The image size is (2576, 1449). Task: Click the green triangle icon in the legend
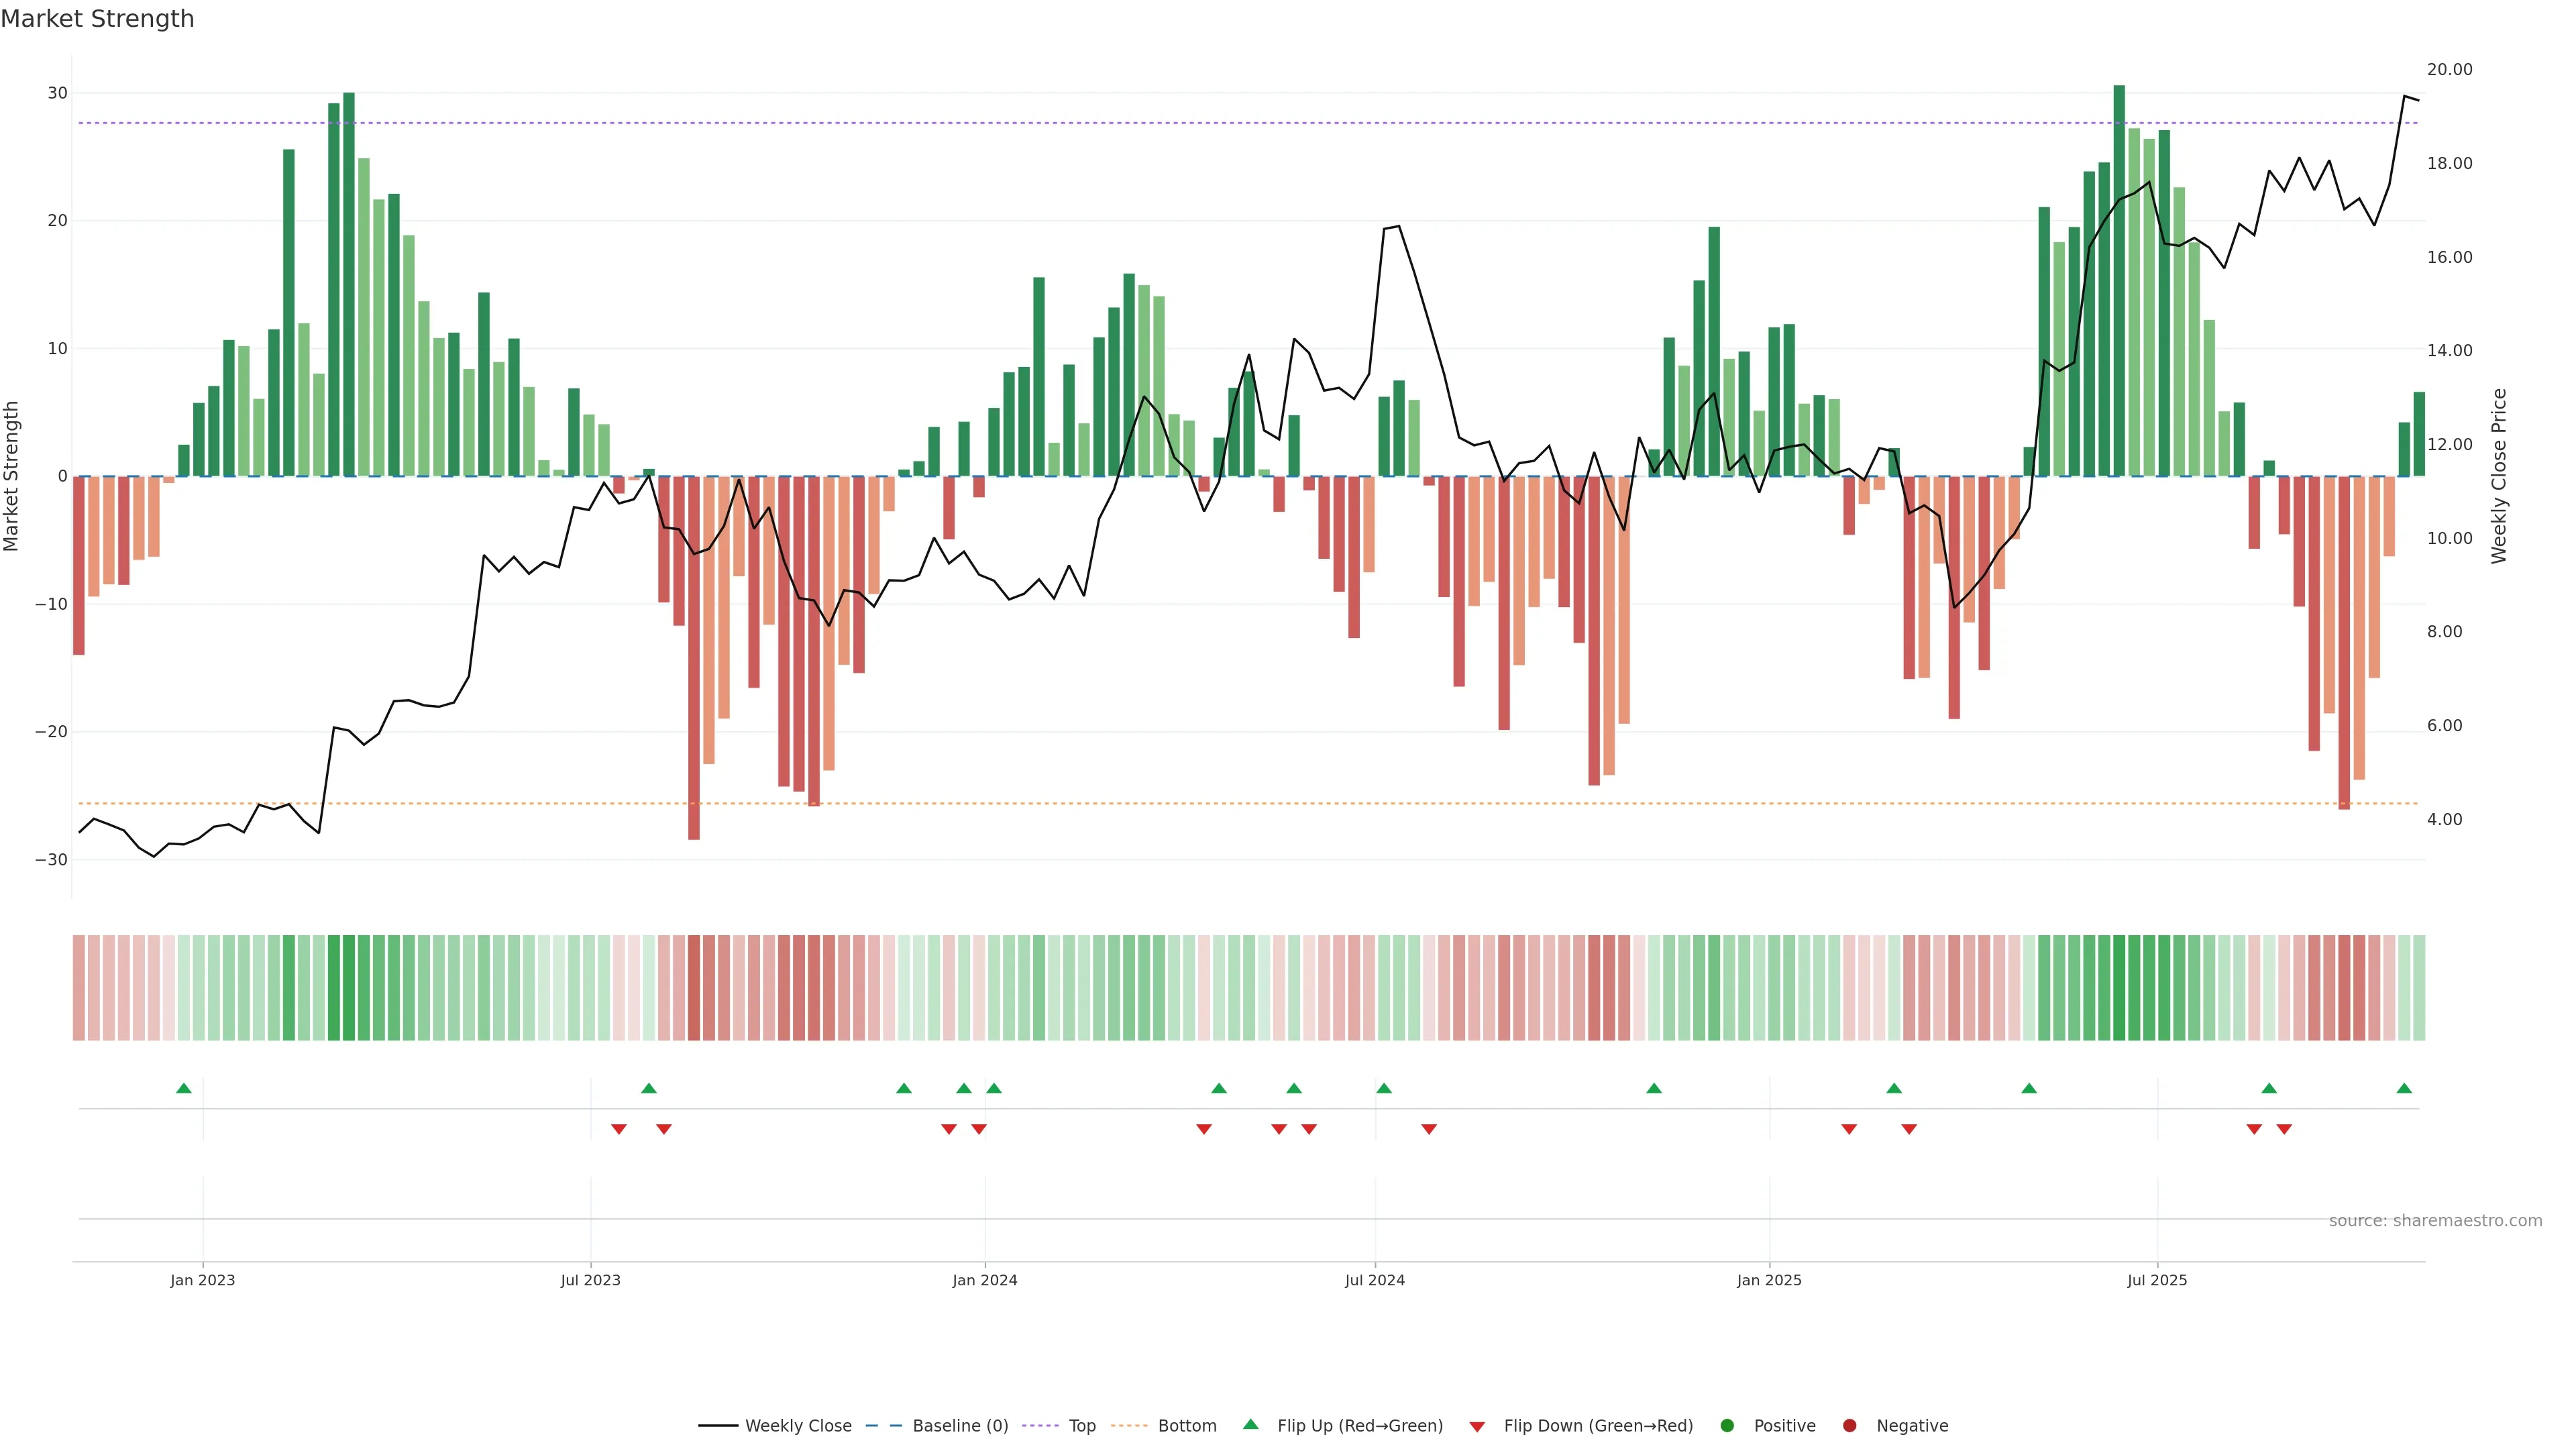tap(1250, 1424)
